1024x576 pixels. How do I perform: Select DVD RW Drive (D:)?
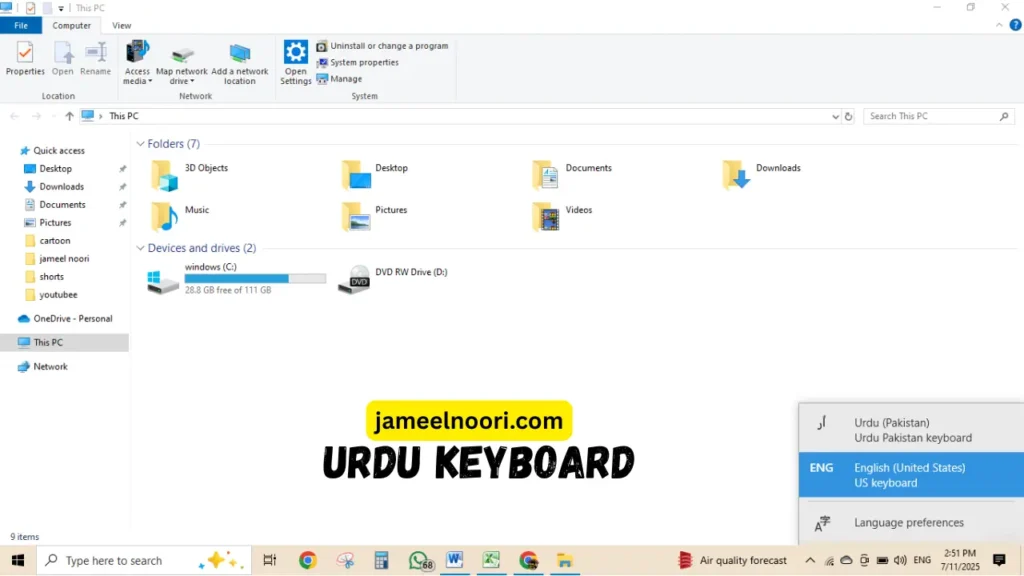[x=392, y=279]
